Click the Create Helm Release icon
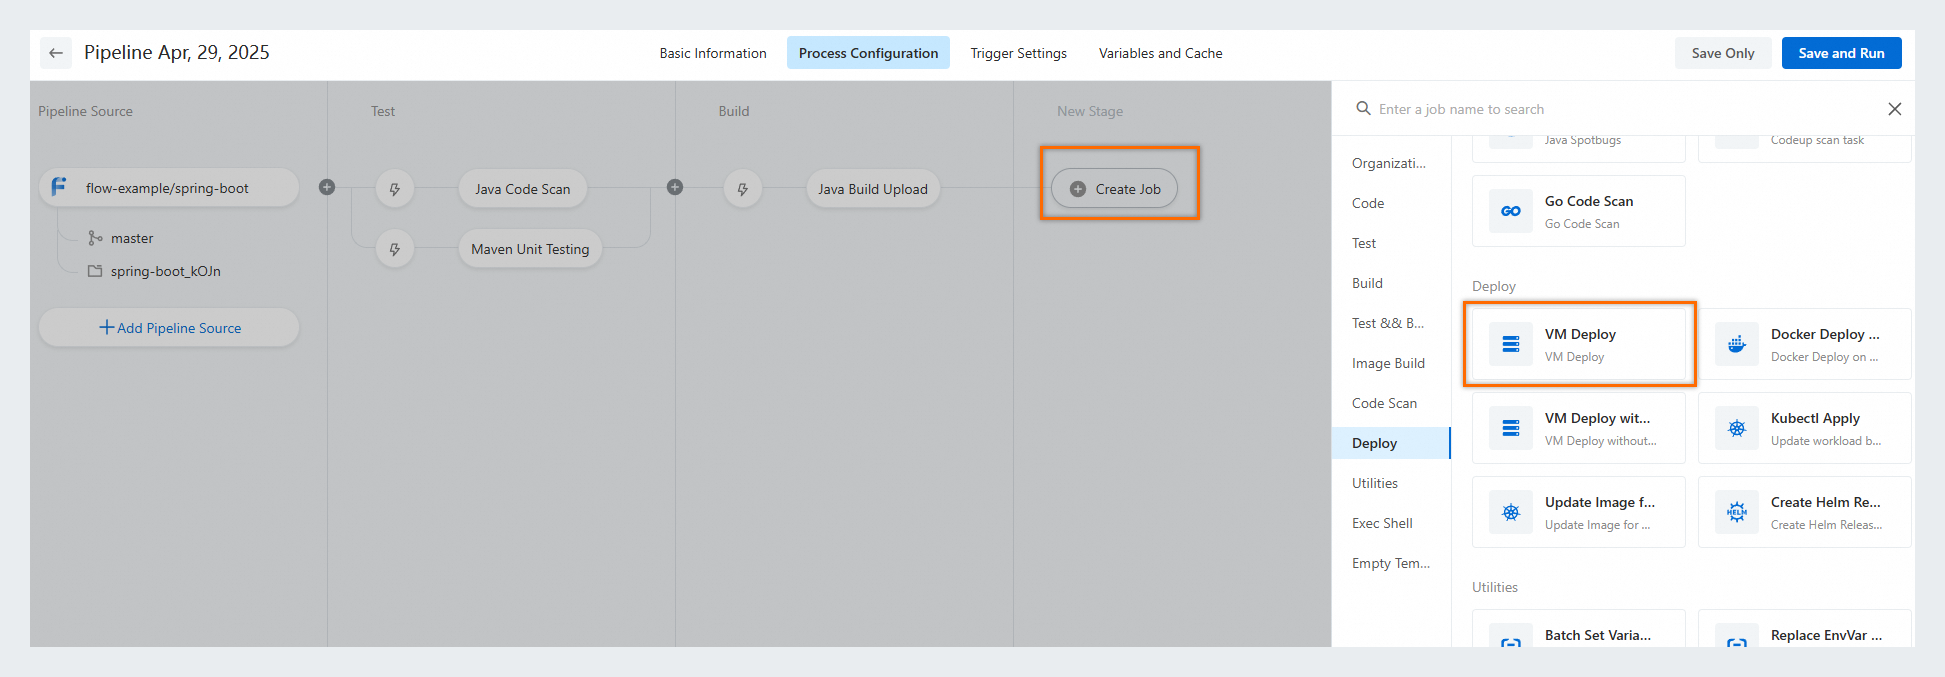This screenshot has width=1945, height=677. click(x=1737, y=512)
